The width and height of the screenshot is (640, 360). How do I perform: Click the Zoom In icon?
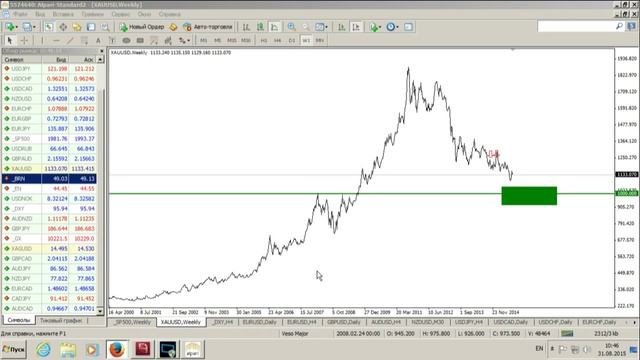click(291, 27)
